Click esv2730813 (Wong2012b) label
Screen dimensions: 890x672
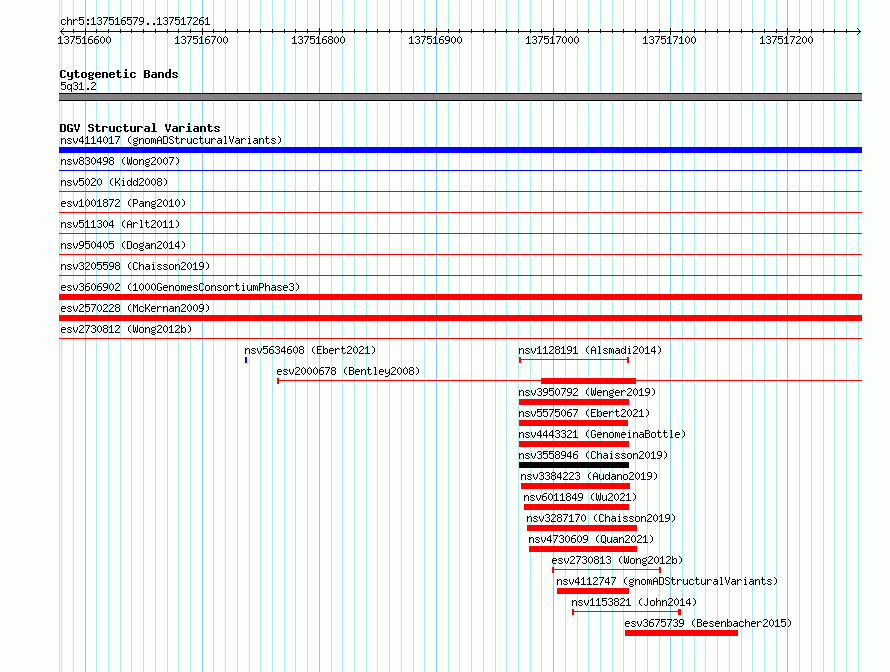[617, 560]
